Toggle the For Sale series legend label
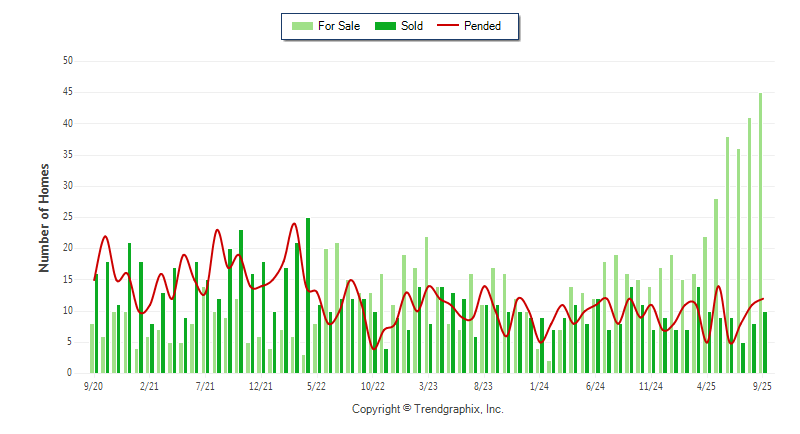 point(339,26)
